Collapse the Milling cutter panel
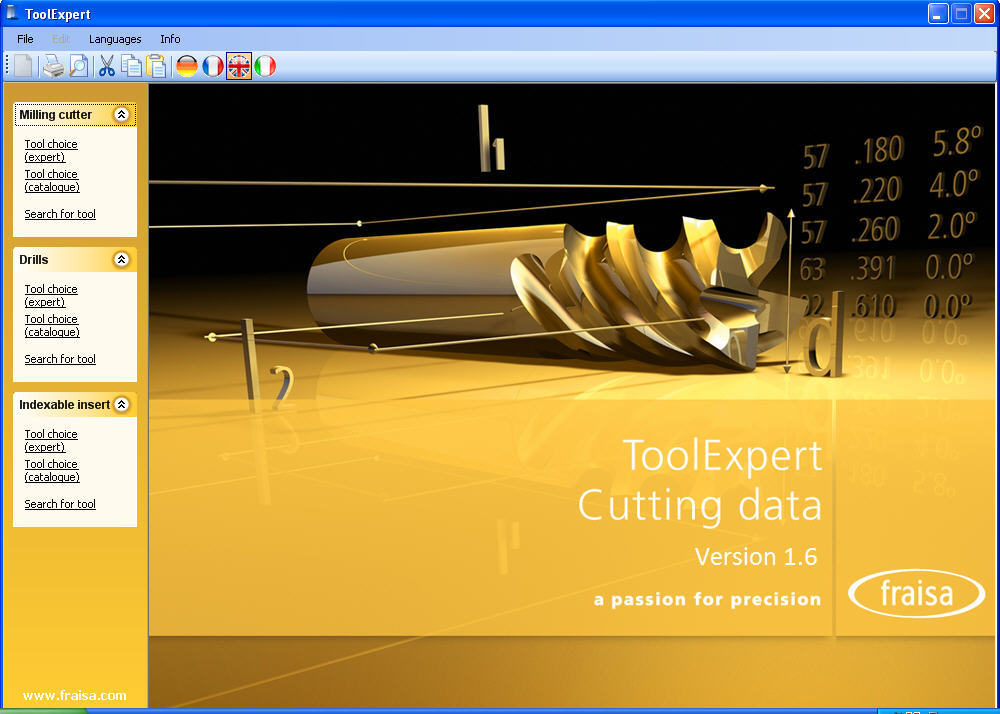Image resolution: width=1000 pixels, height=714 pixels. click(122, 114)
